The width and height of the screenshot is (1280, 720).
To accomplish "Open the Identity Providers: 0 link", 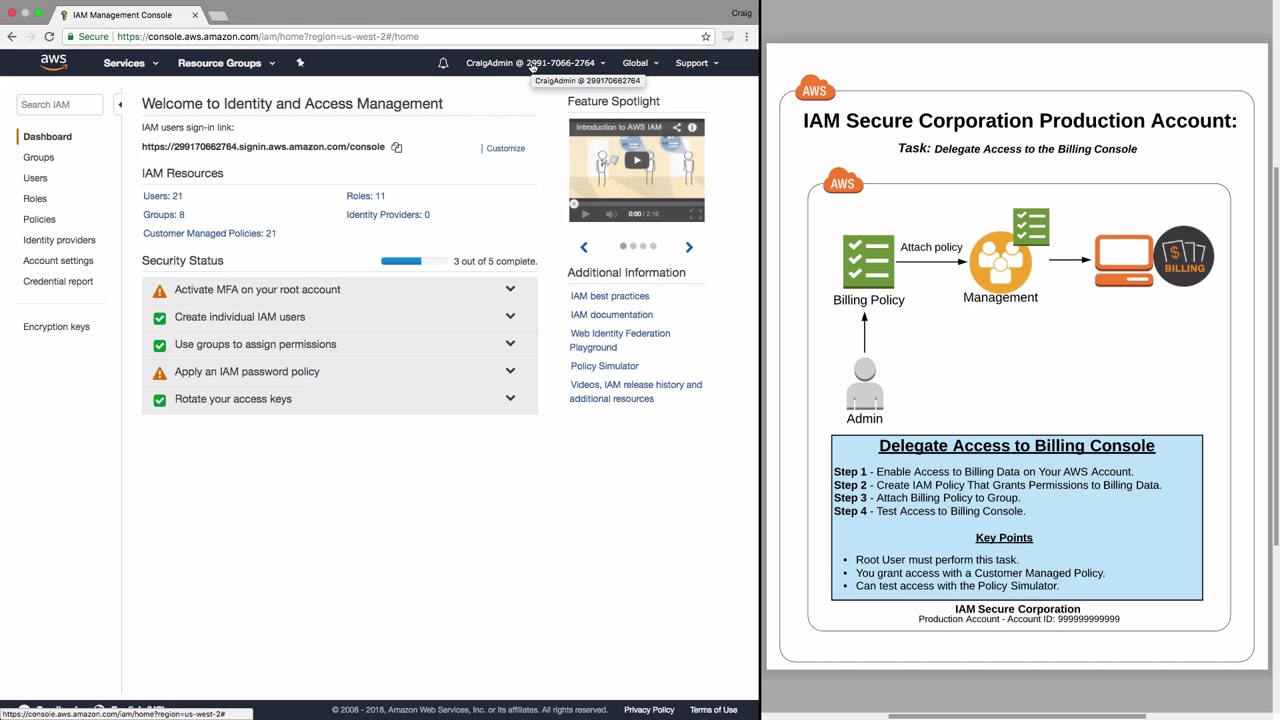I will (388, 215).
